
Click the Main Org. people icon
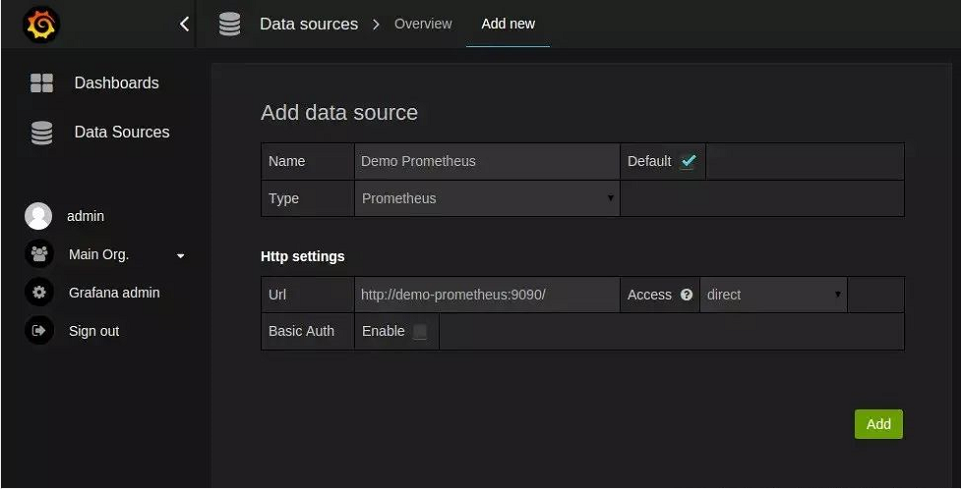point(39,254)
